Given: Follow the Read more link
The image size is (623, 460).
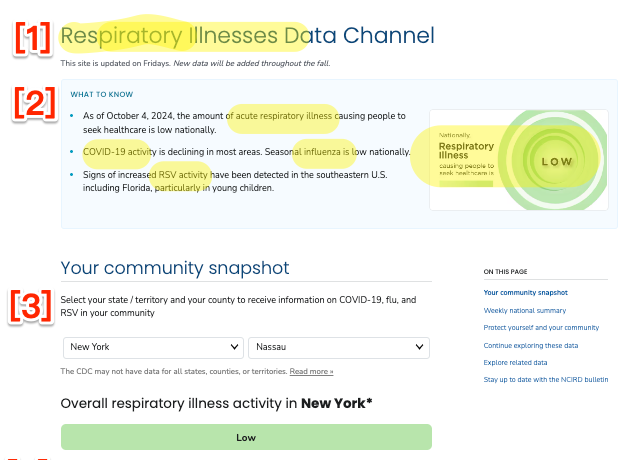Looking at the screenshot, I should (x=311, y=371).
